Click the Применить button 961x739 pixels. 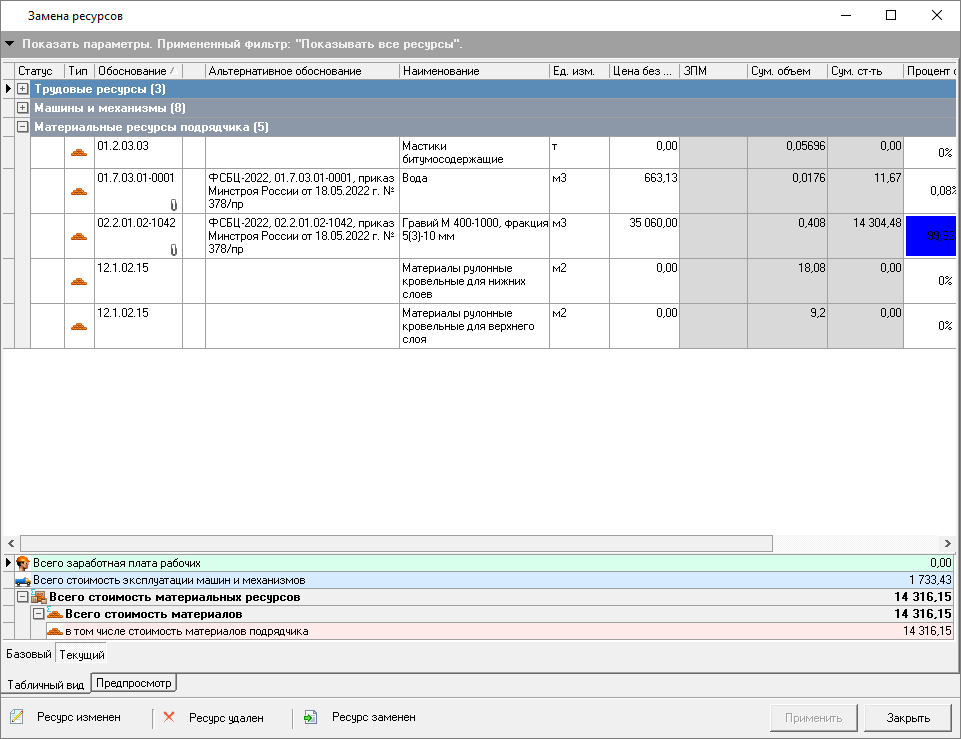(813, 718)
